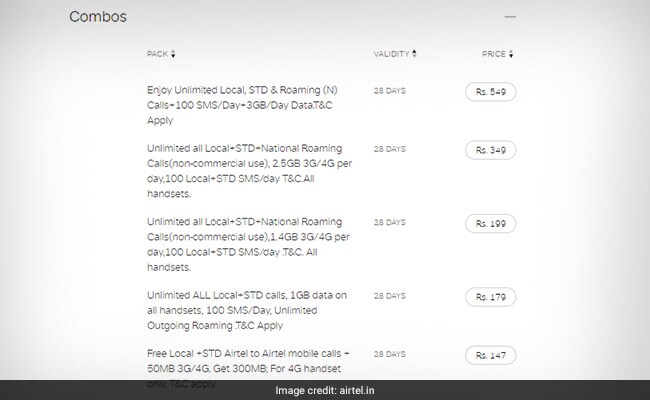Screen dimensions: 650x400
Task: Click 28 DAYS validity of Rs. 549 pack
Action: click(x=390, y=91)
